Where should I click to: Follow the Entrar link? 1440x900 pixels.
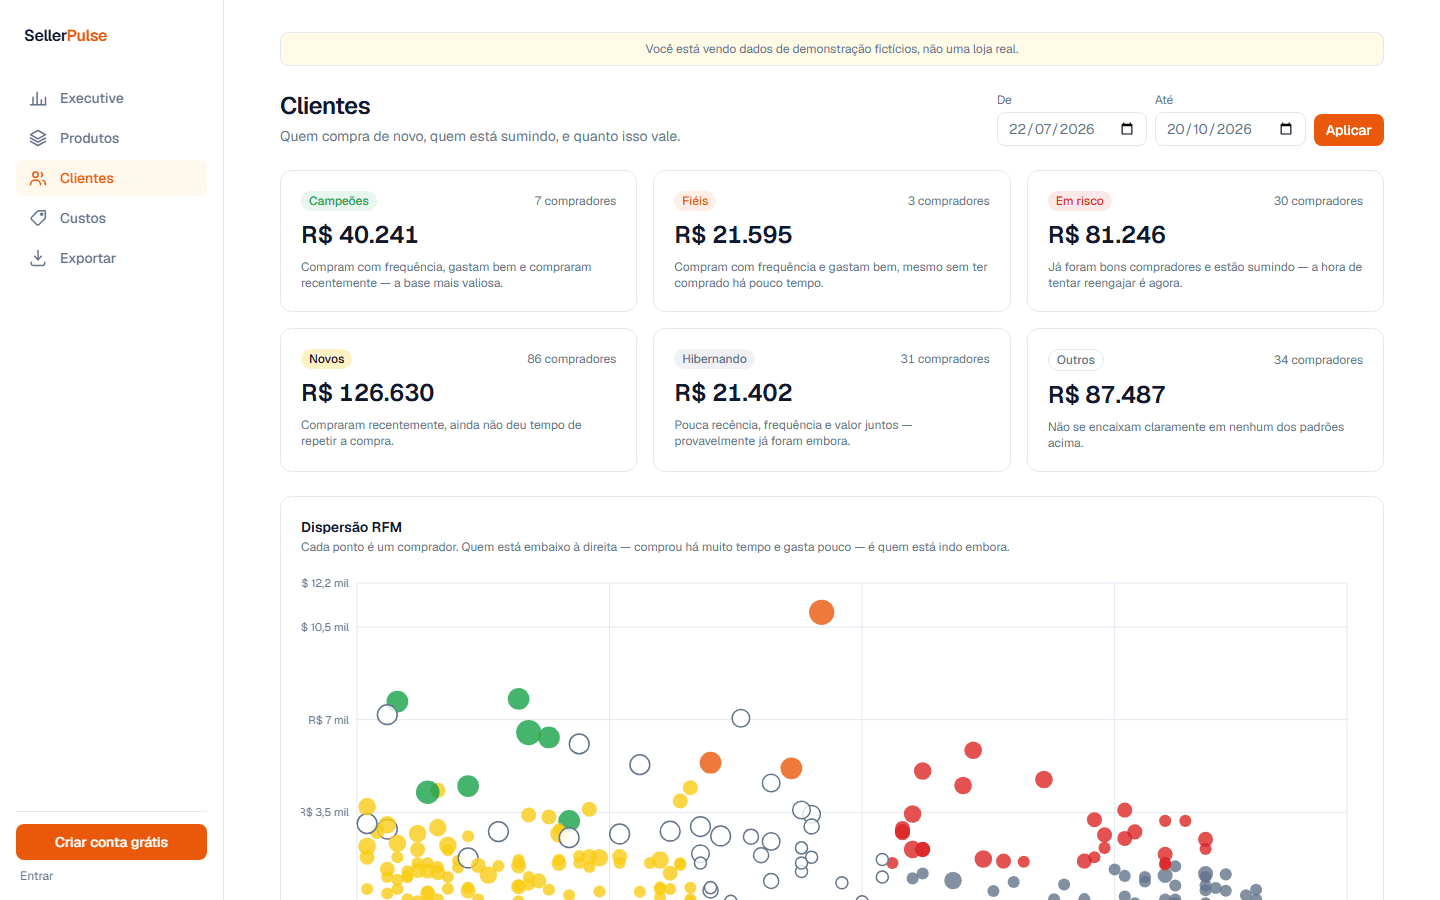tap(37, 876)
